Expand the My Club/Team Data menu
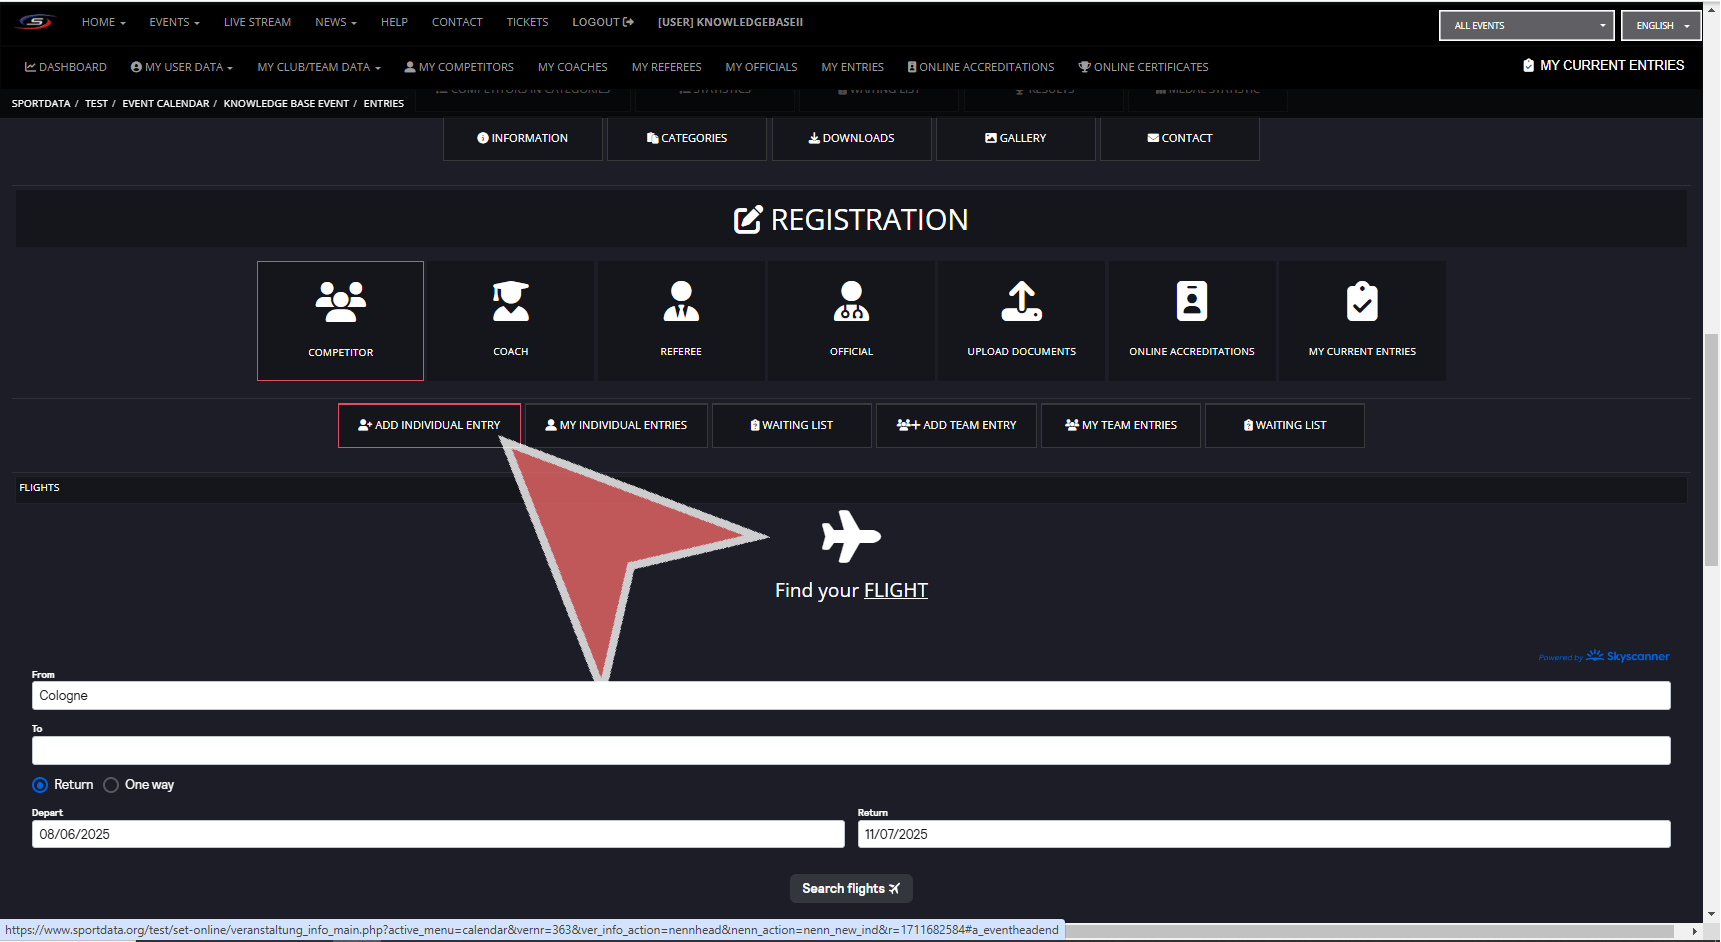Image resolution: width=1721 pixels, height=942 pixels. point(318,67)
